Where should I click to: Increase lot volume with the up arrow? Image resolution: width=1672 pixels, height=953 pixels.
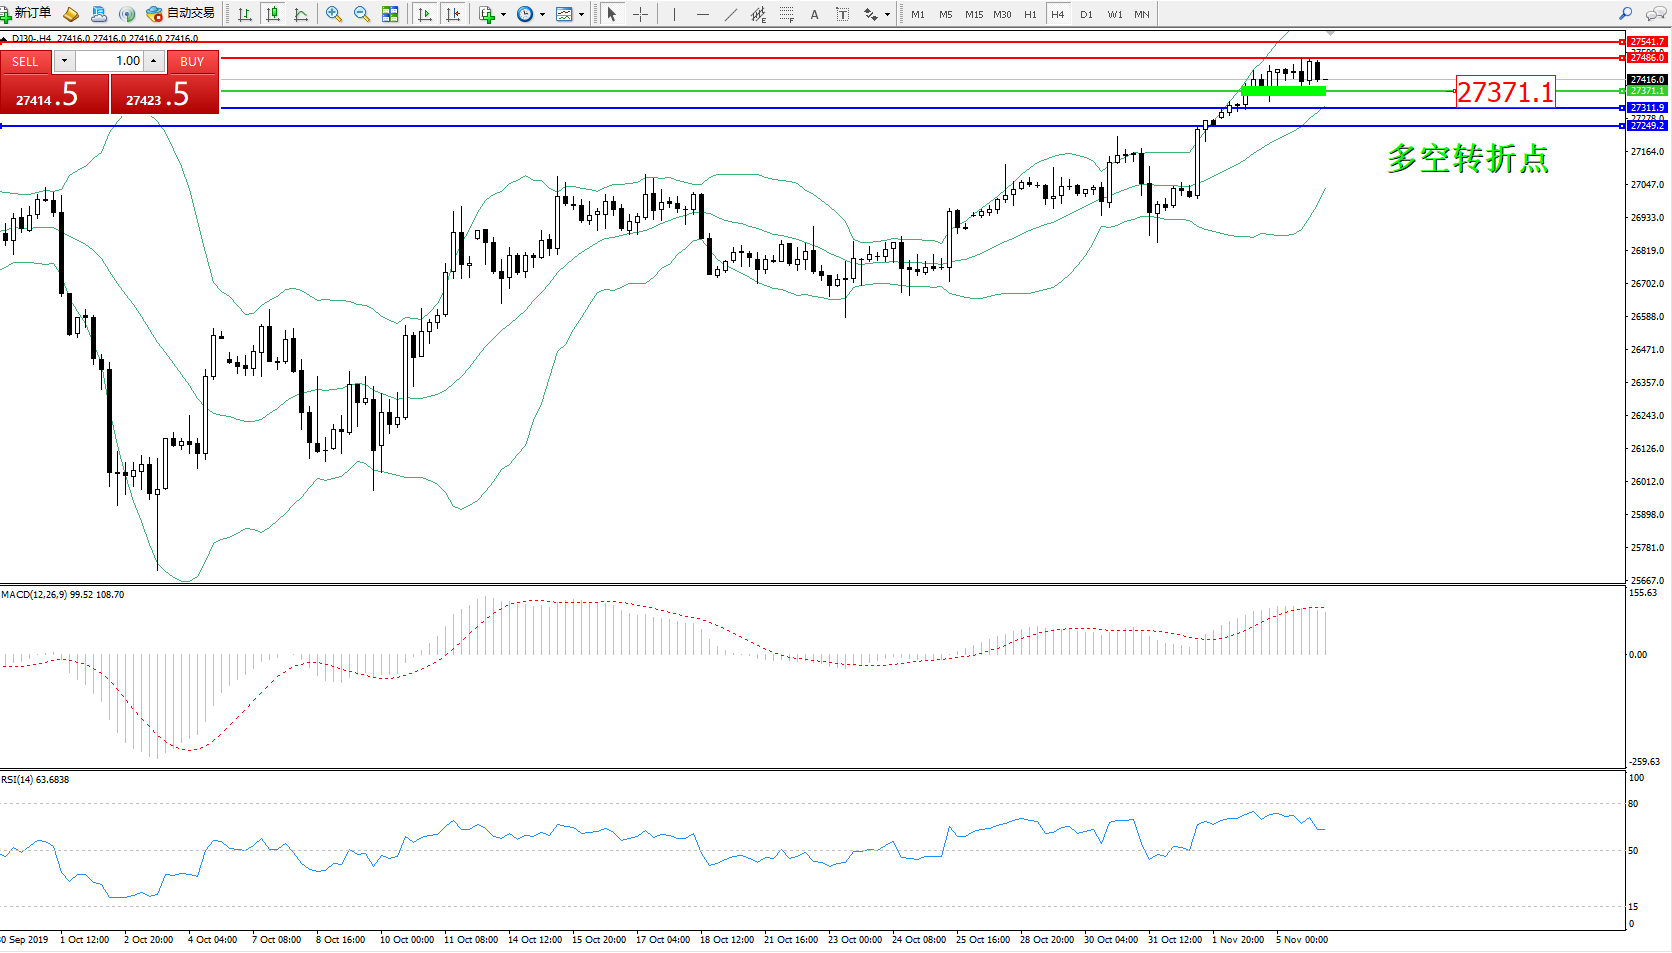(154, 61)
